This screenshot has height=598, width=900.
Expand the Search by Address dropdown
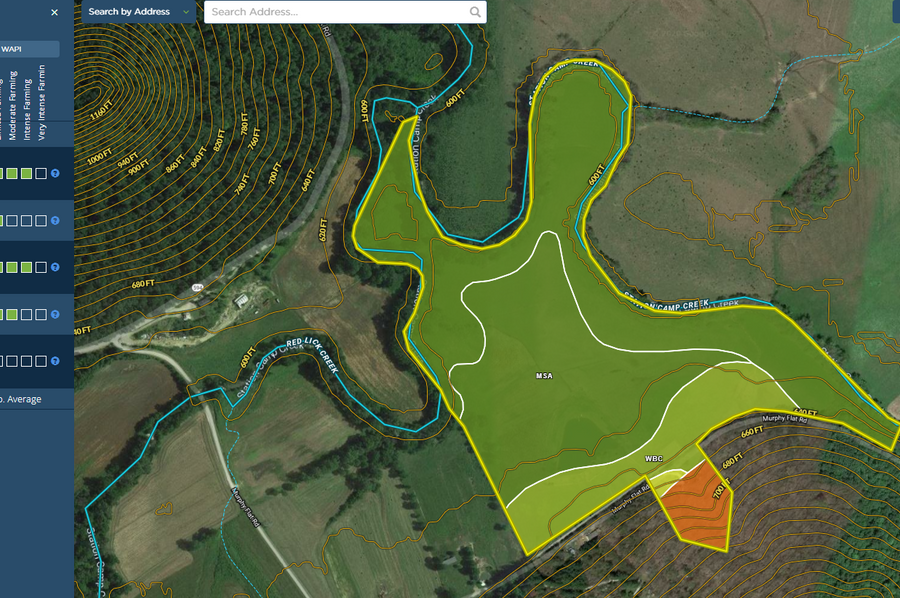pyautogui.click(x=138, y=11)
